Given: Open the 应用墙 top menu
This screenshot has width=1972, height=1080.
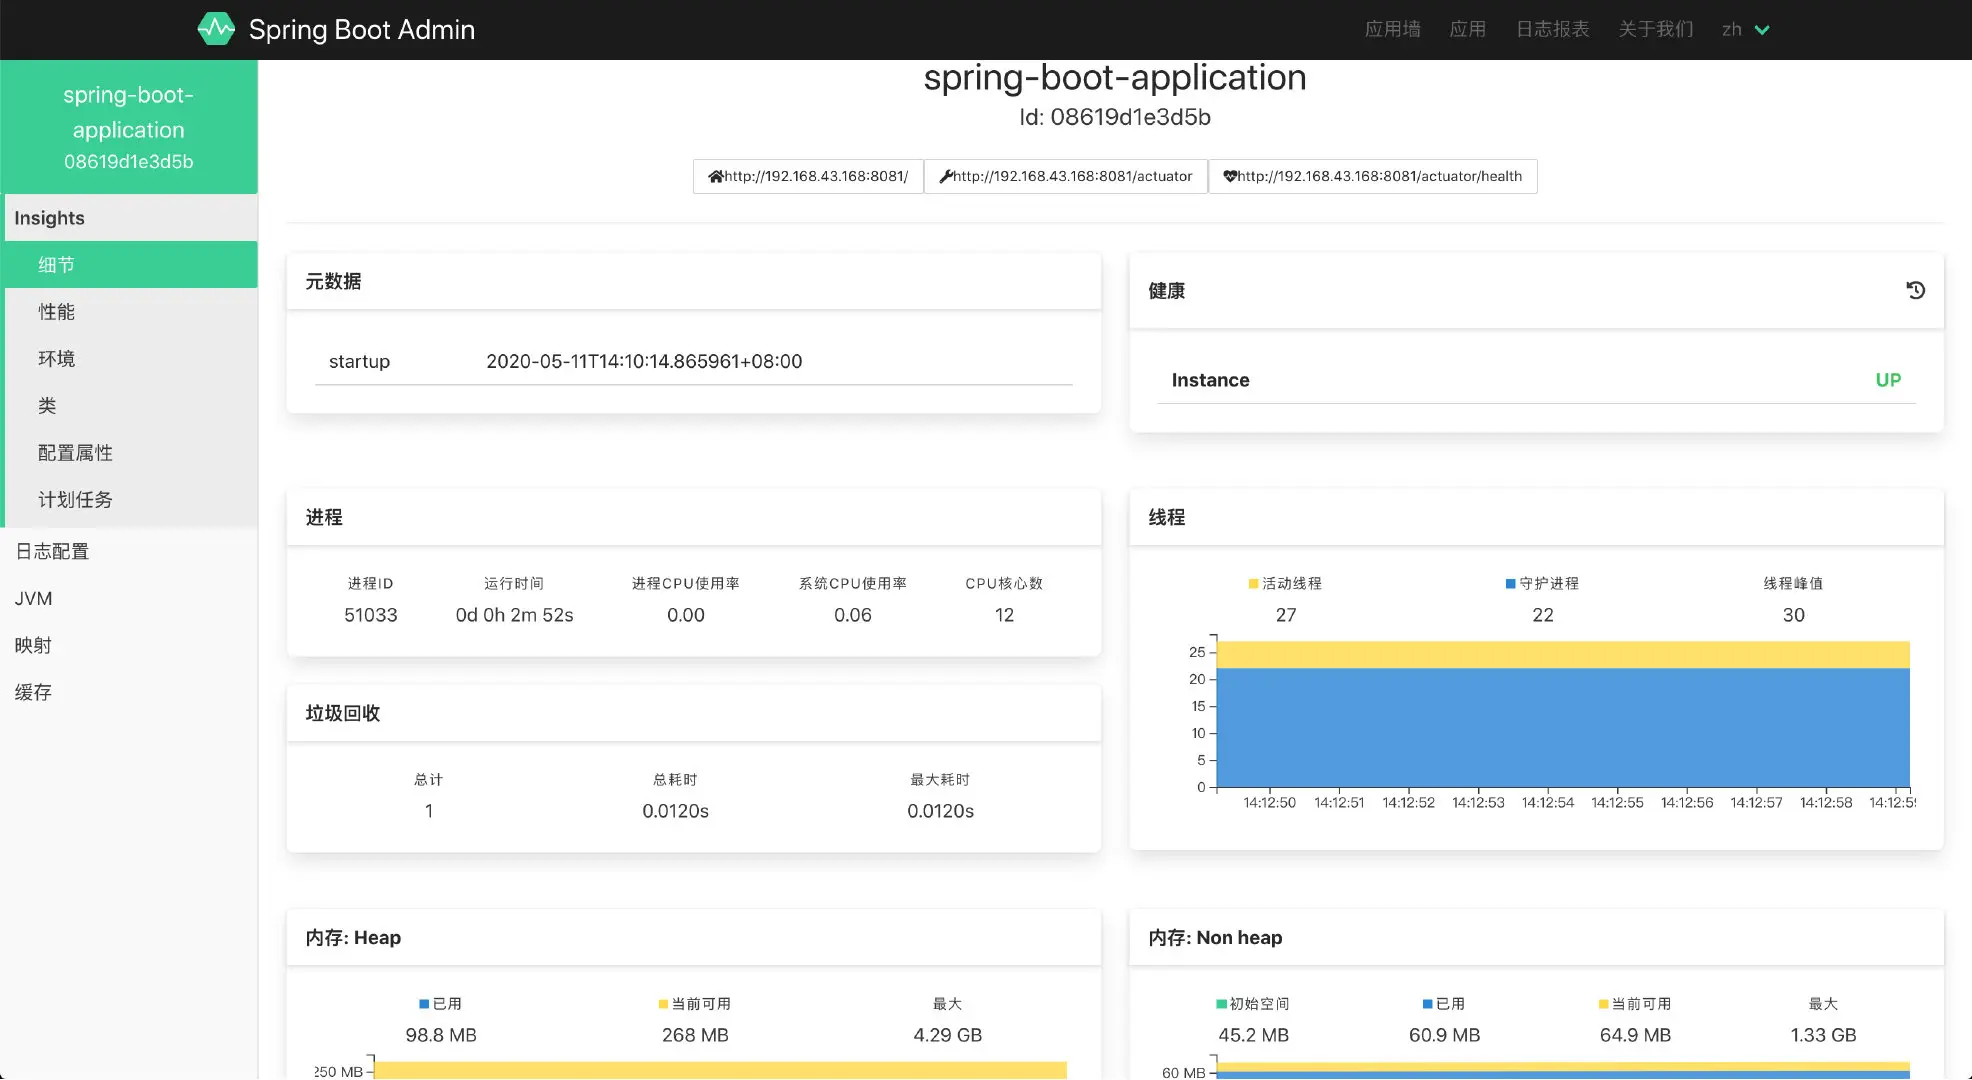Looking at the screenshot, I should coord(1392,30).
